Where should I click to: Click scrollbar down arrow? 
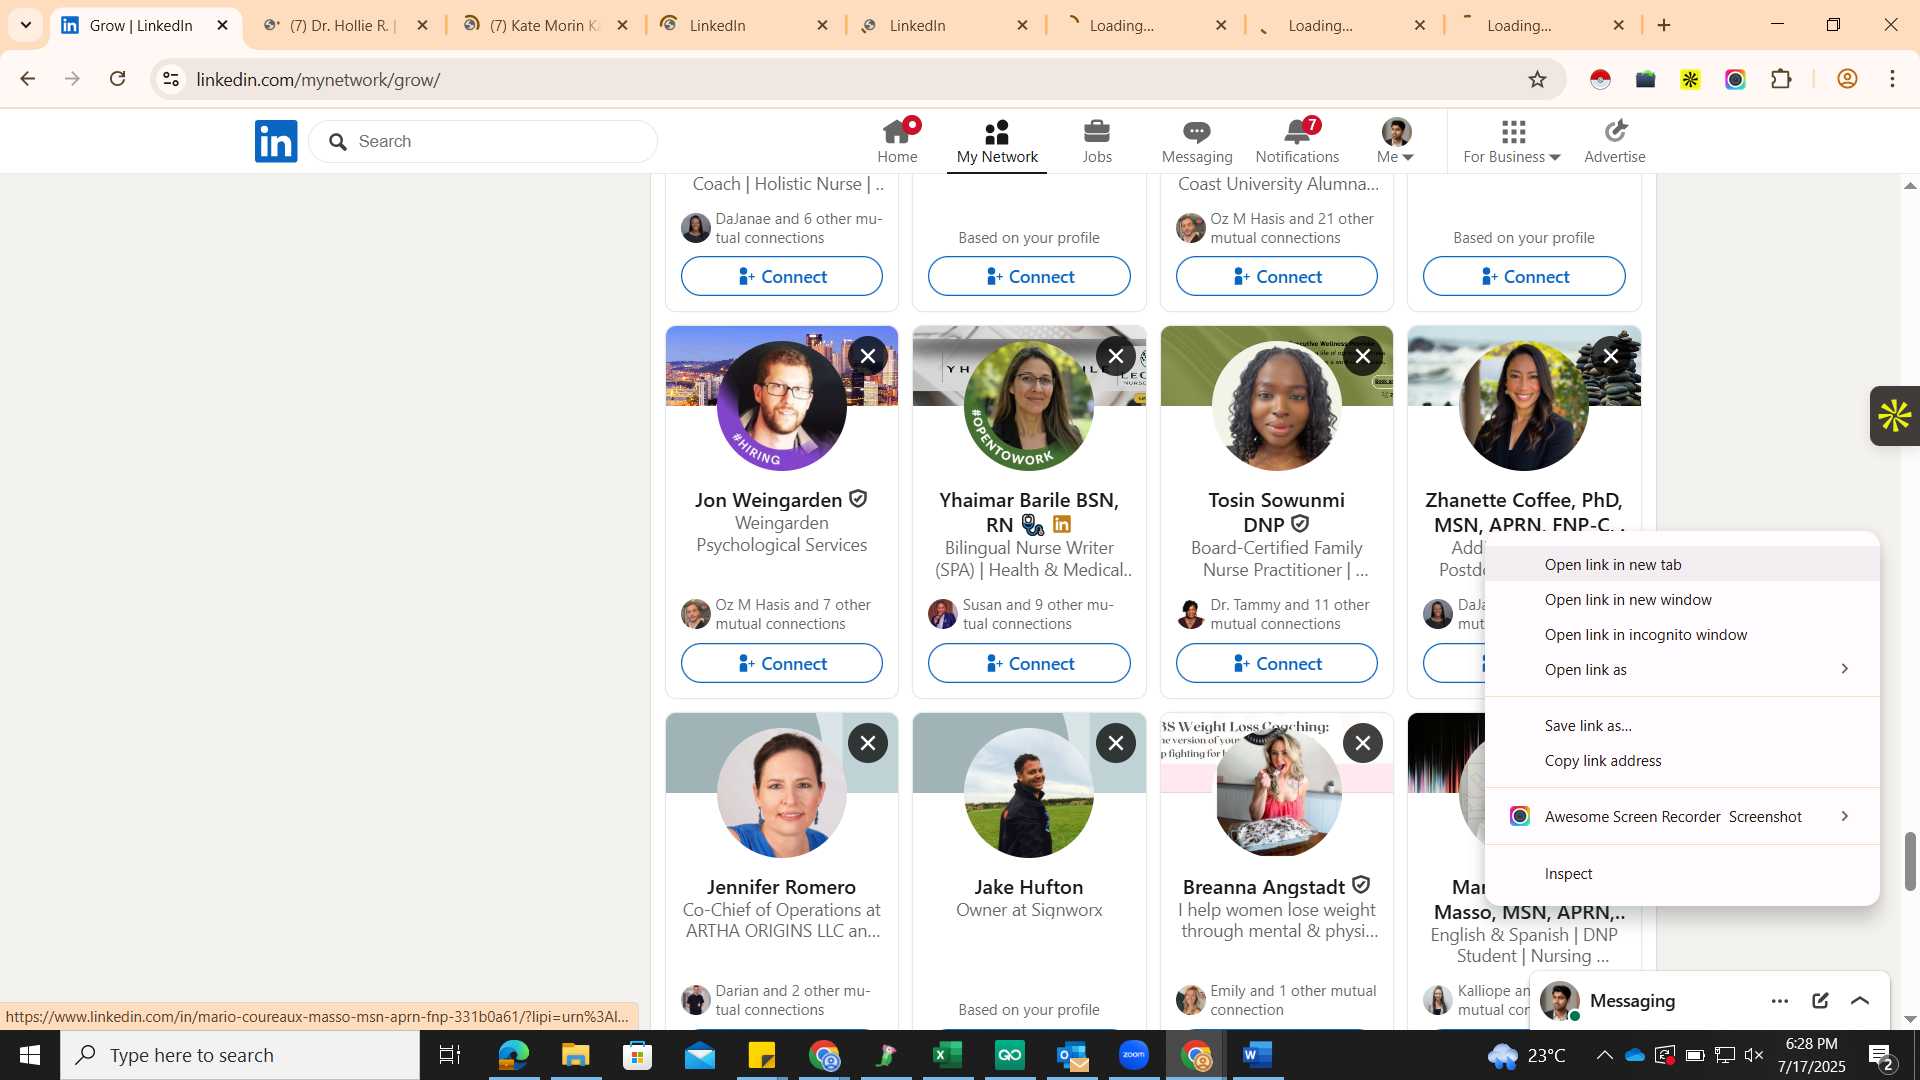pos(1910,1019)
